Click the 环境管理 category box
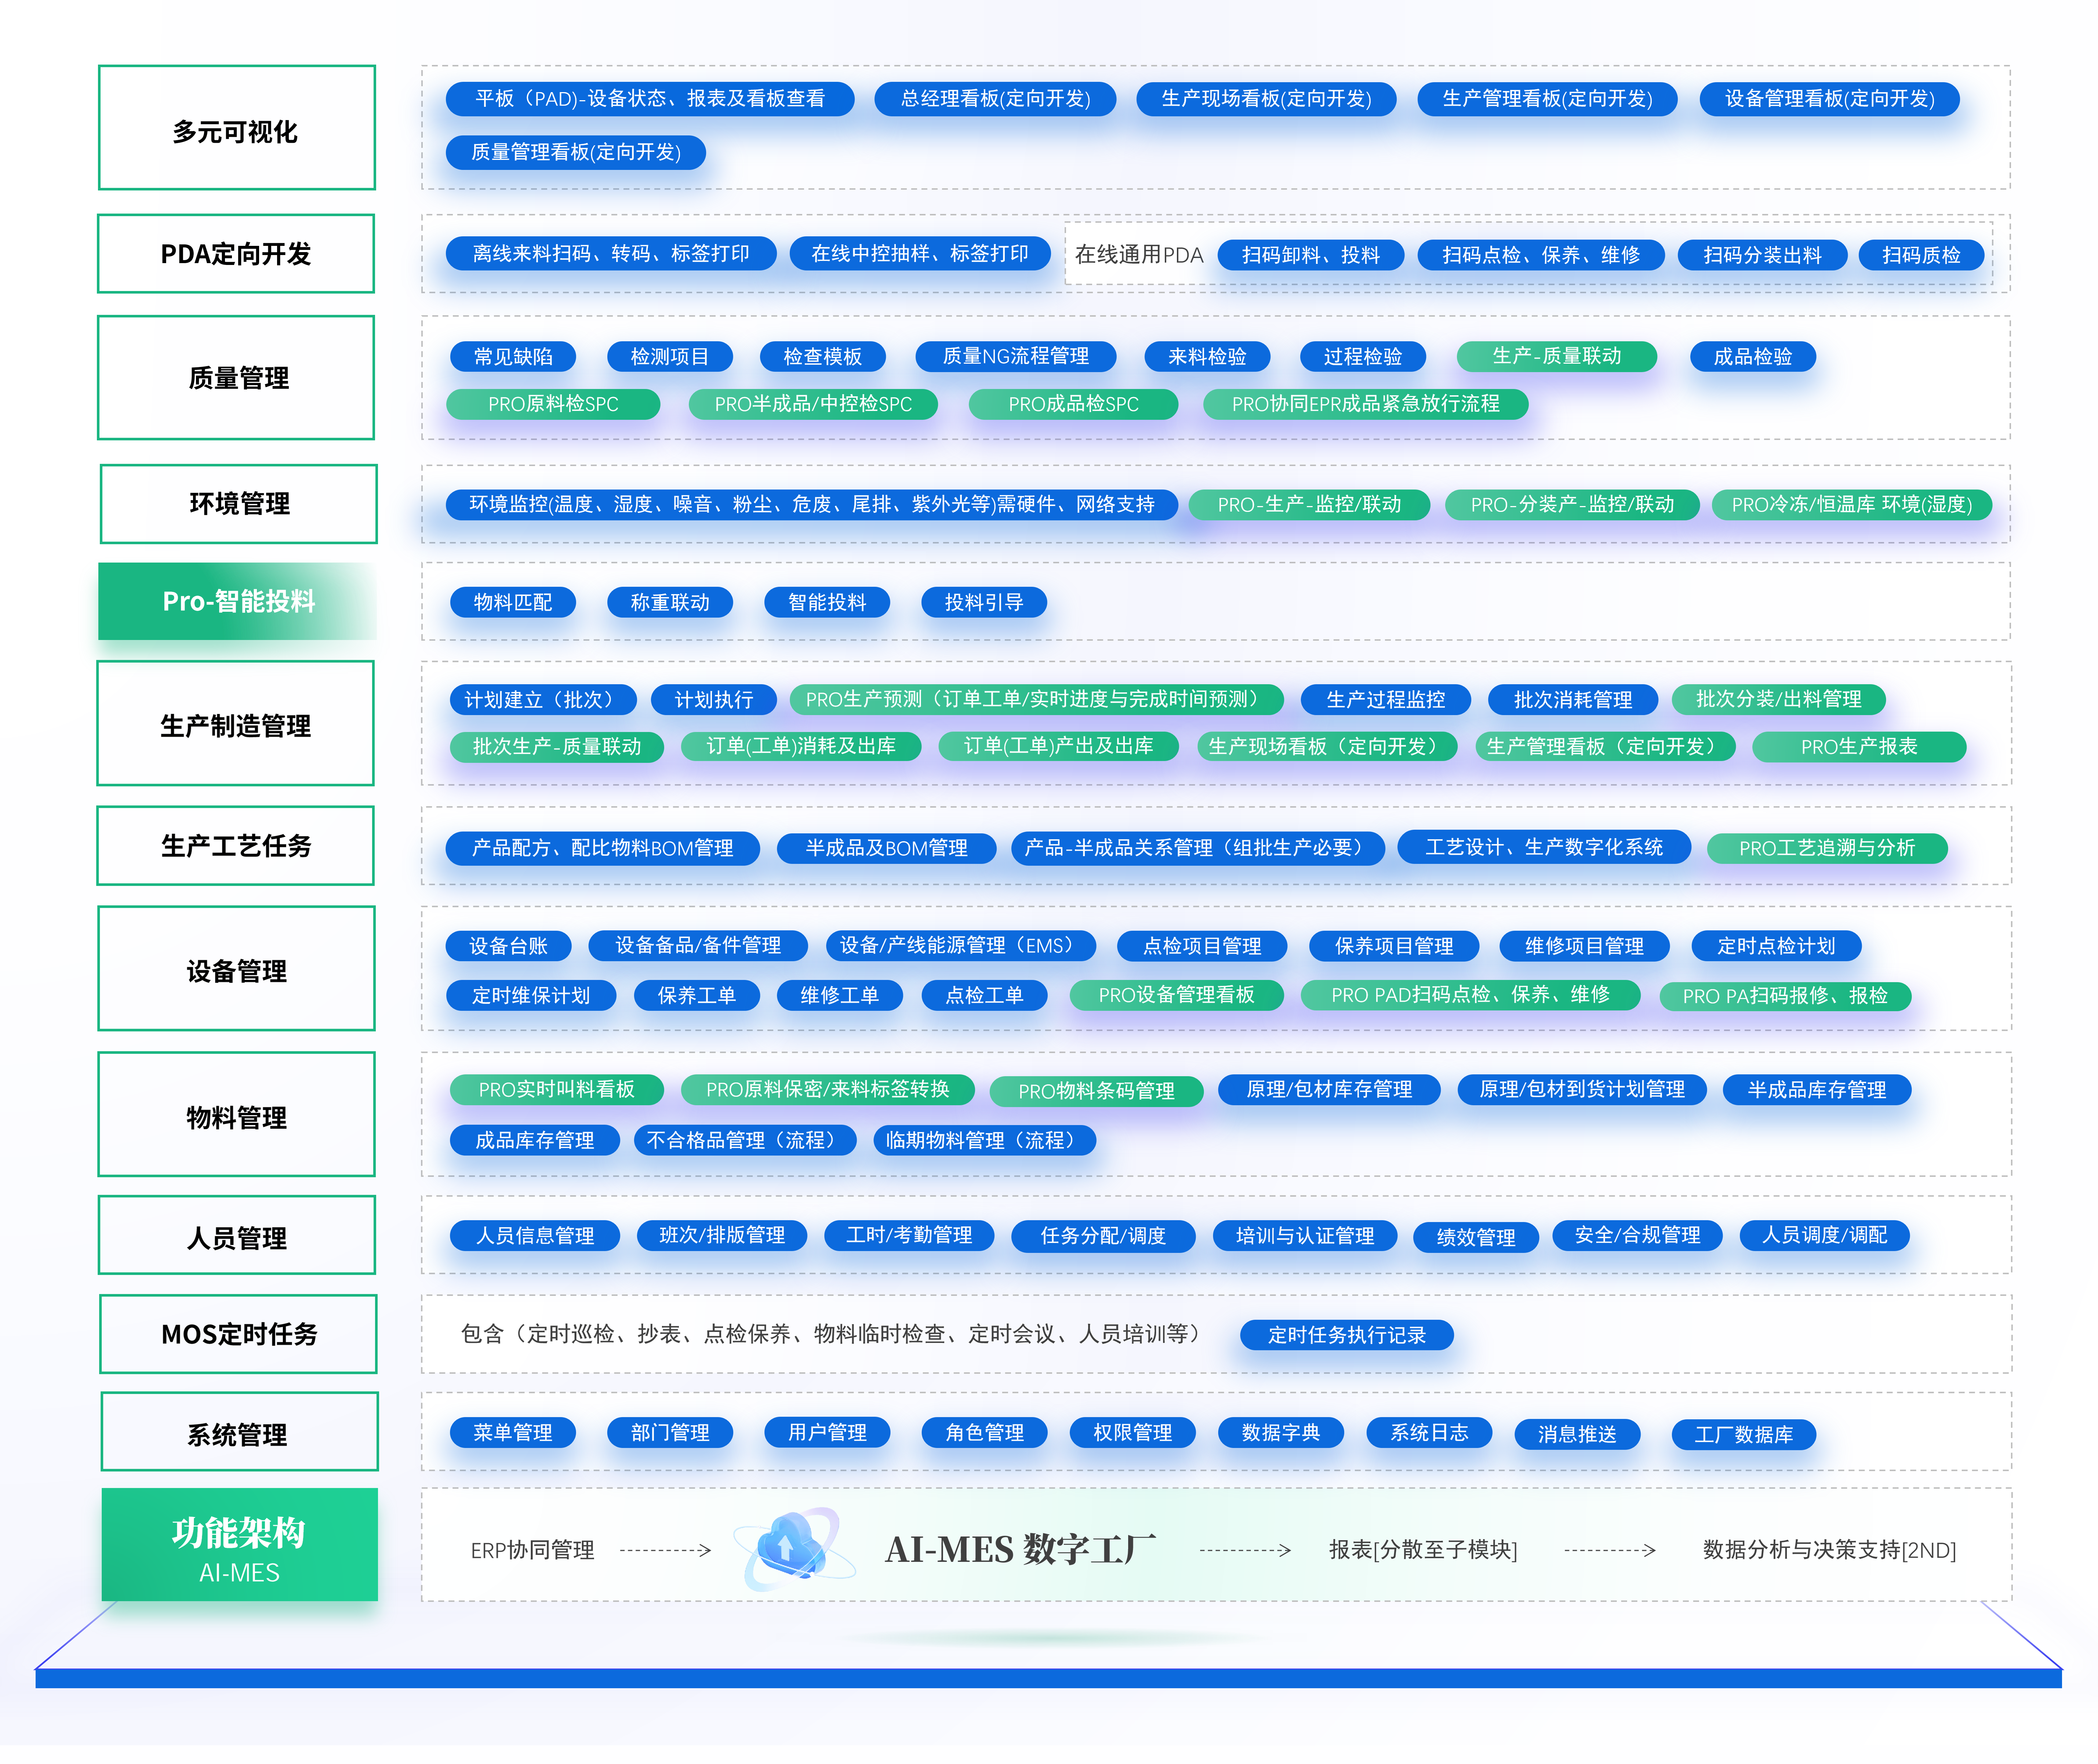The image size is (2098, 1764). [239, 504]
